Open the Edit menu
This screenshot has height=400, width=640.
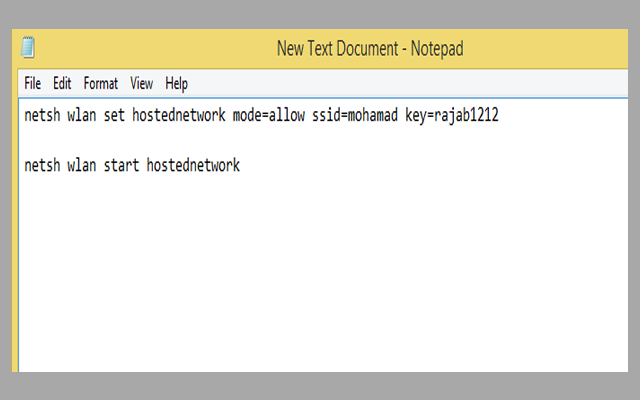click(62, 83)
